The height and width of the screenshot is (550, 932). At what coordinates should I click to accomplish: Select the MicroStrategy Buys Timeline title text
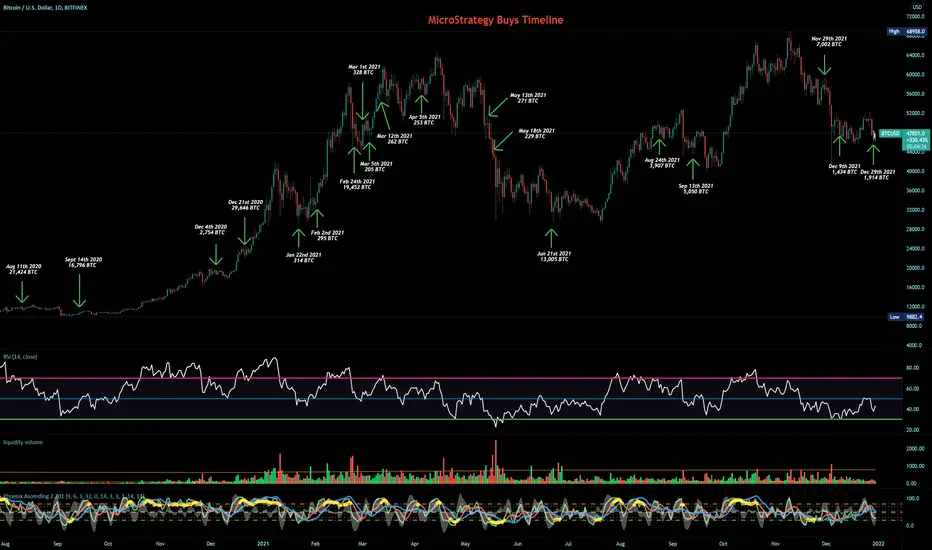click(x=495, y=20)
